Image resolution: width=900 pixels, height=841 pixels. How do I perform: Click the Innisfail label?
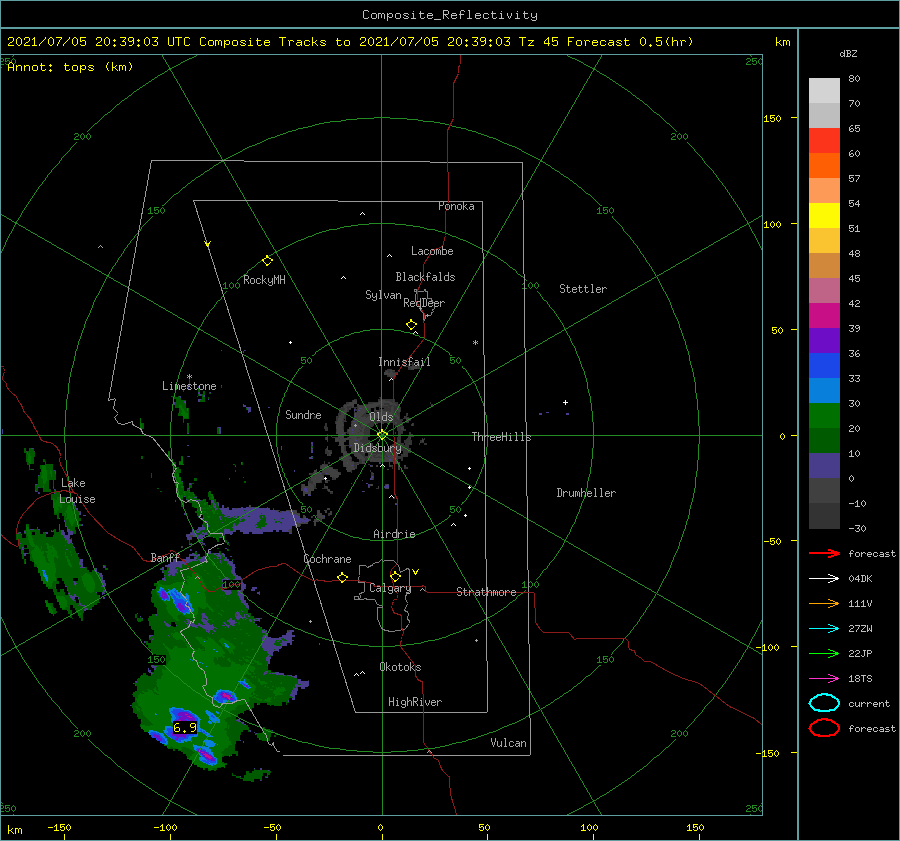point(404,362)
